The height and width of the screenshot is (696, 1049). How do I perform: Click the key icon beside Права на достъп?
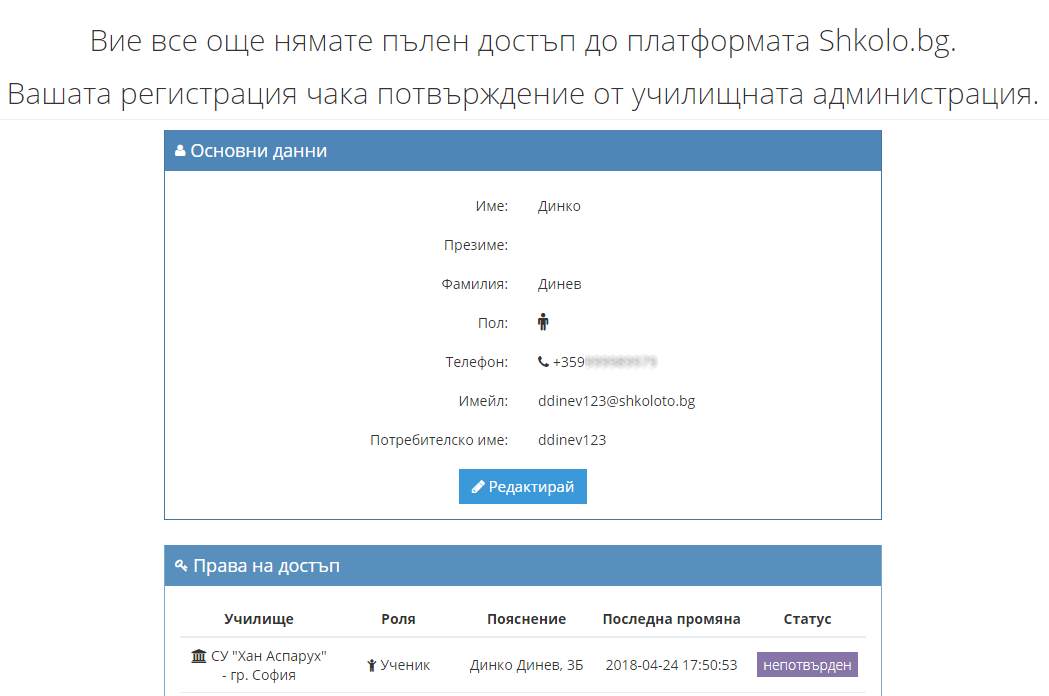click(181, 566)
